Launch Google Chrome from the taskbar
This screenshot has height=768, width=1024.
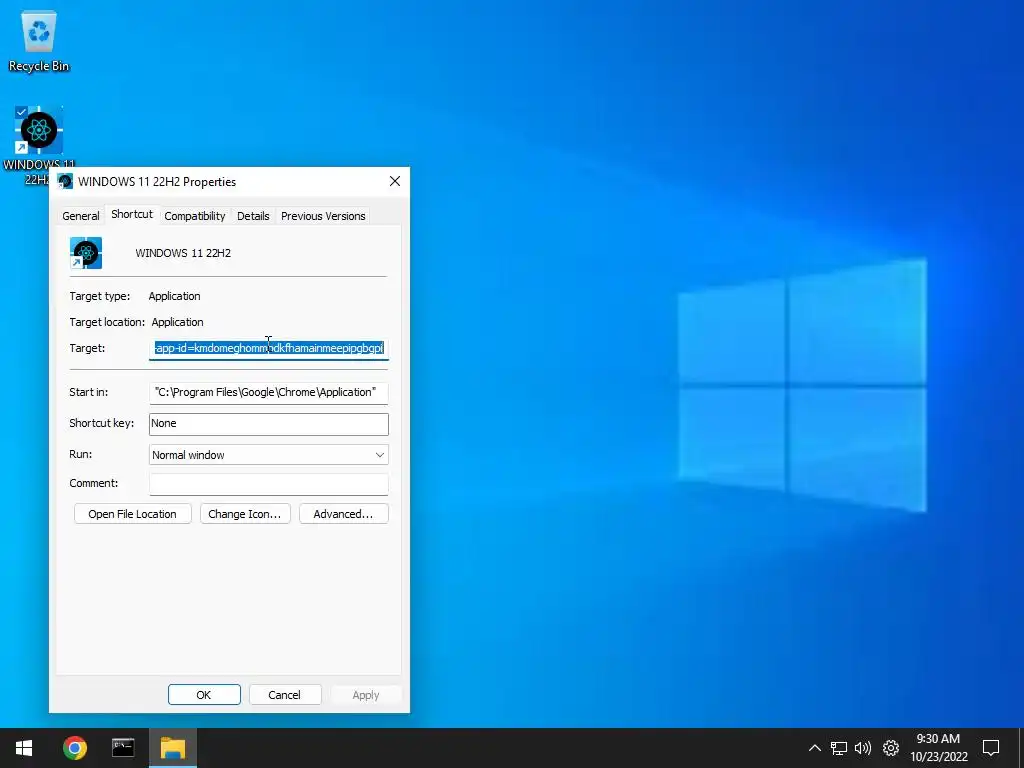click(x=74, y=748)
